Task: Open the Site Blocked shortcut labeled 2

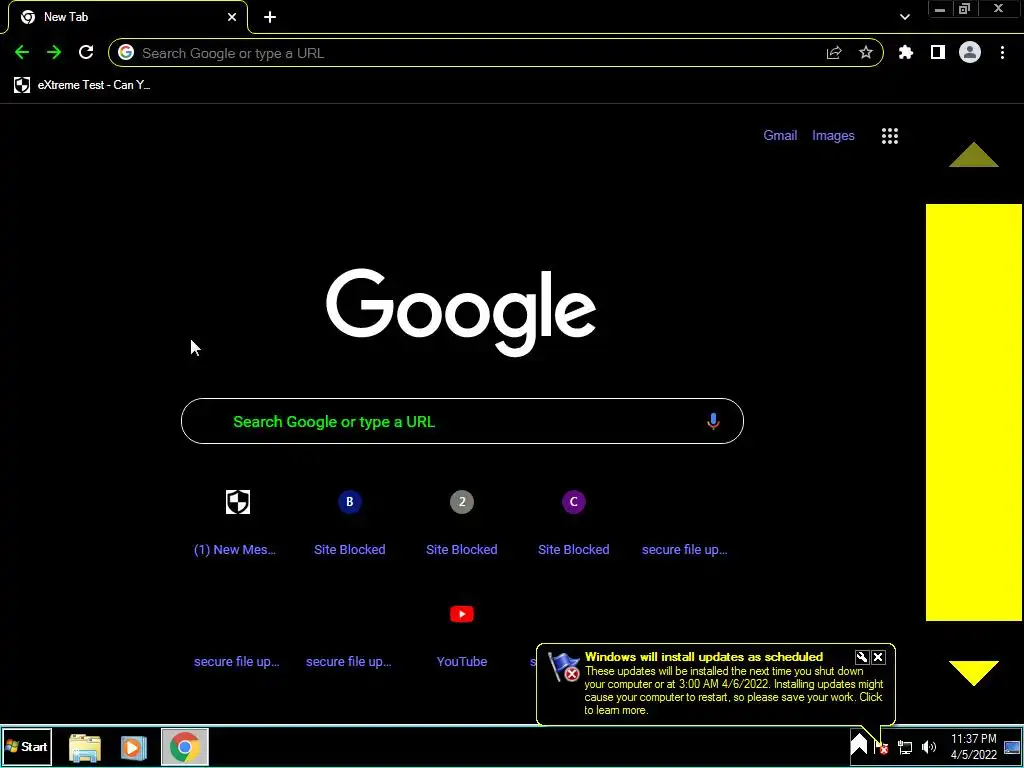Action: [462, 522]
